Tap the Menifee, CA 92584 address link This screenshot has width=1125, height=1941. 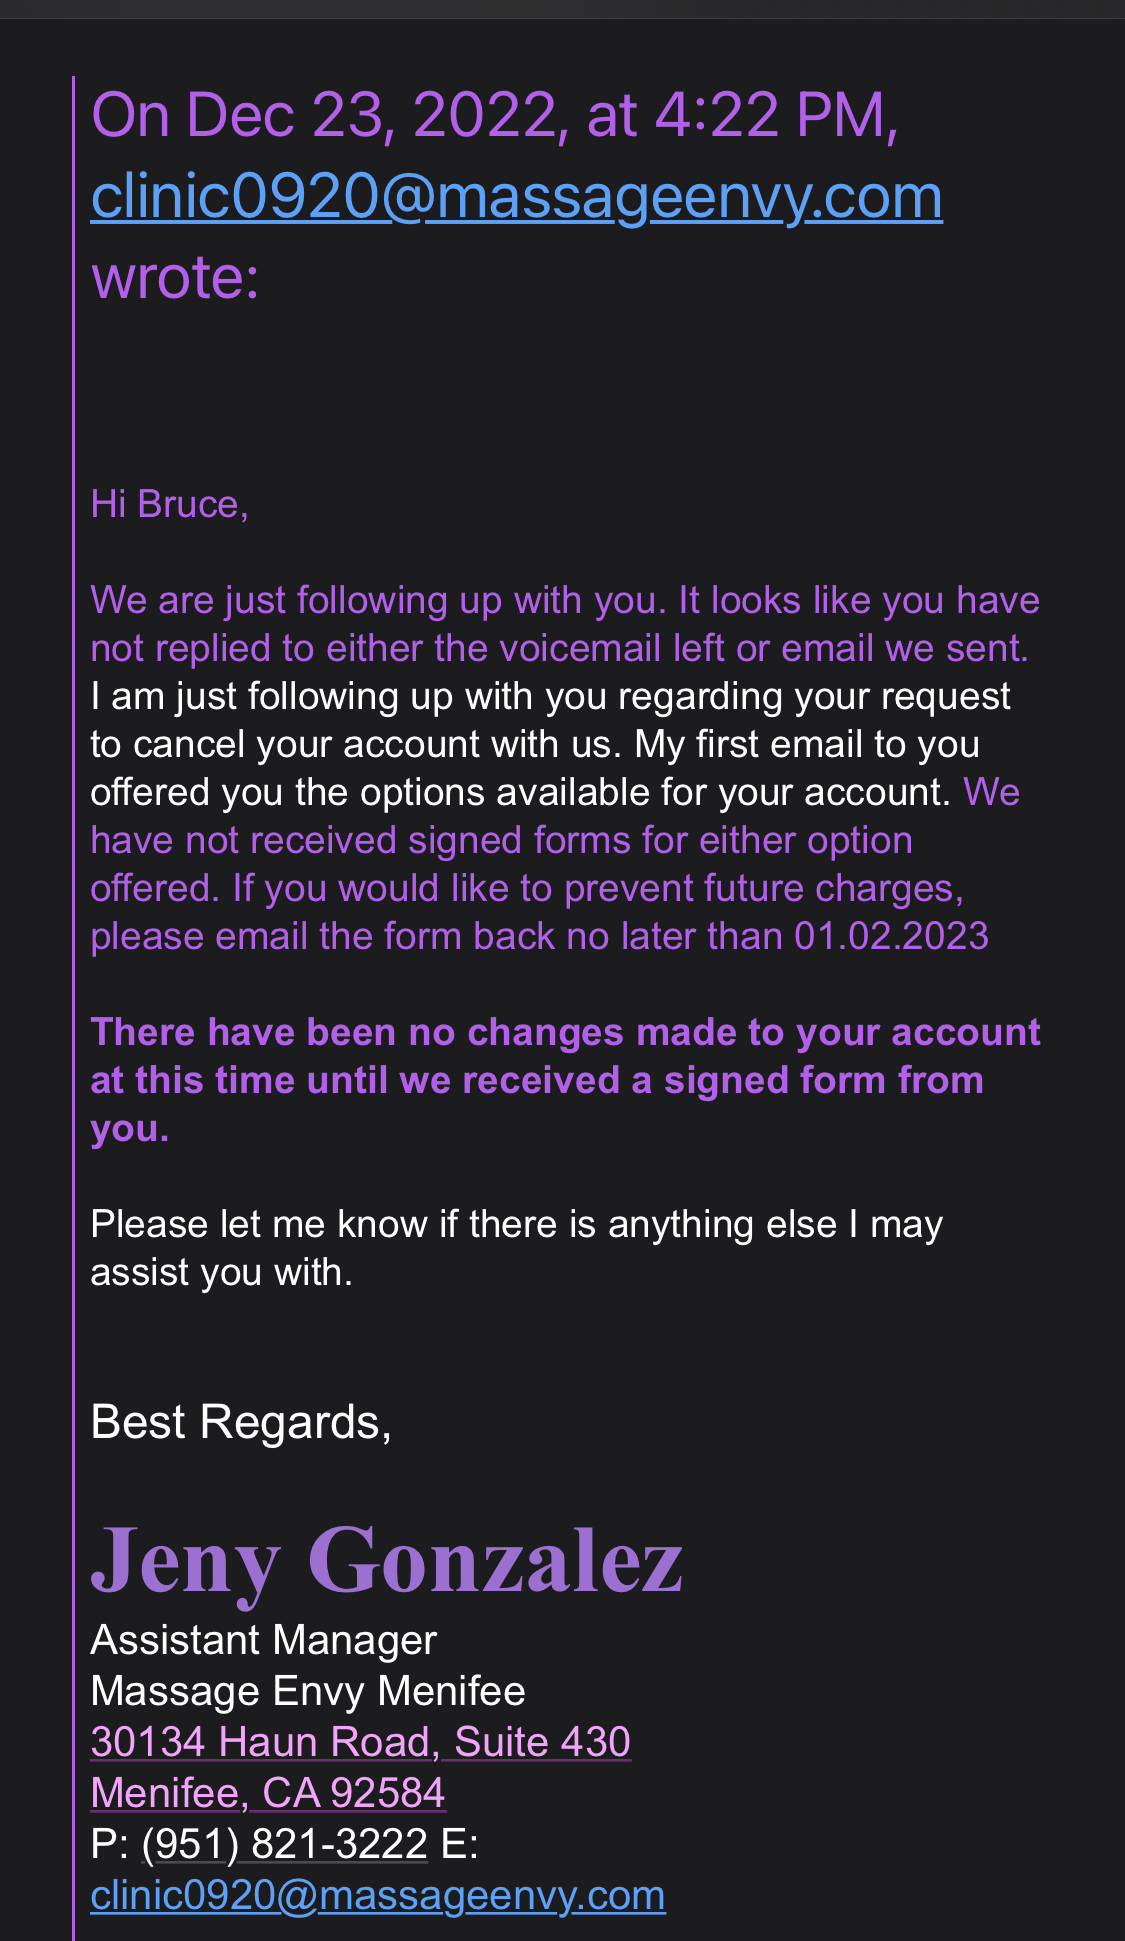tap(268, 1793)
